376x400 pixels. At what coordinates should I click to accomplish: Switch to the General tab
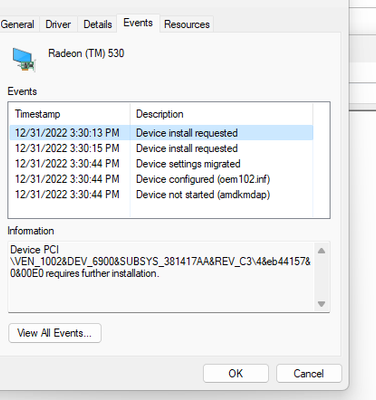click(17, 24)
